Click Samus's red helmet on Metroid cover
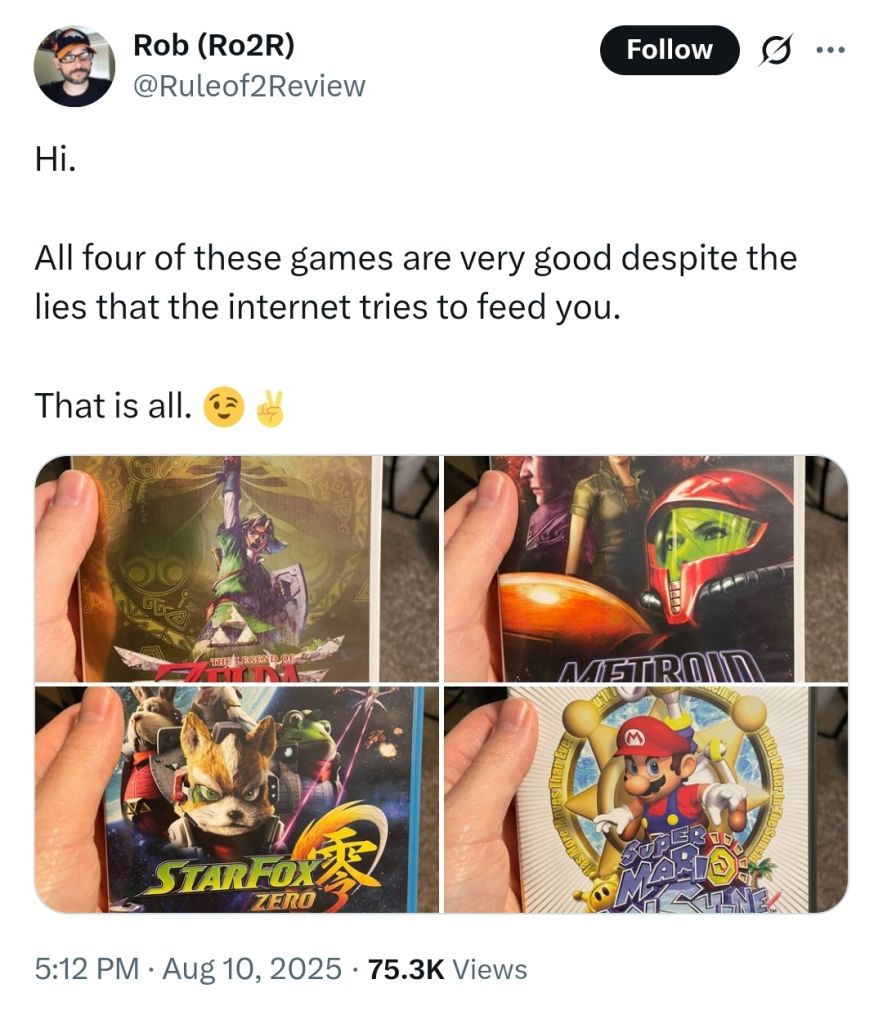Image resolution: width=883 pixels, height=1024 pixels. coord(707,547)
